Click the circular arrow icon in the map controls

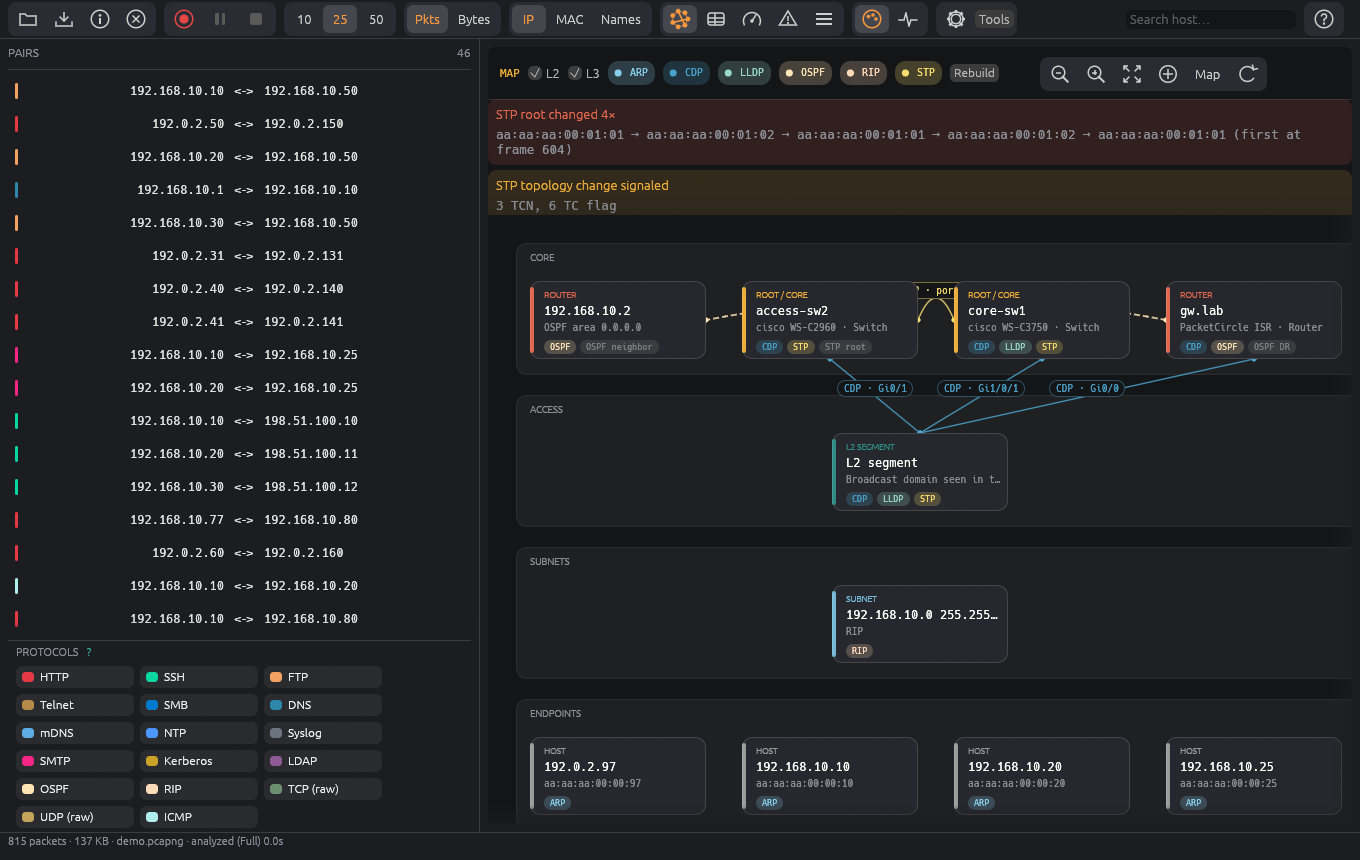1248,74
